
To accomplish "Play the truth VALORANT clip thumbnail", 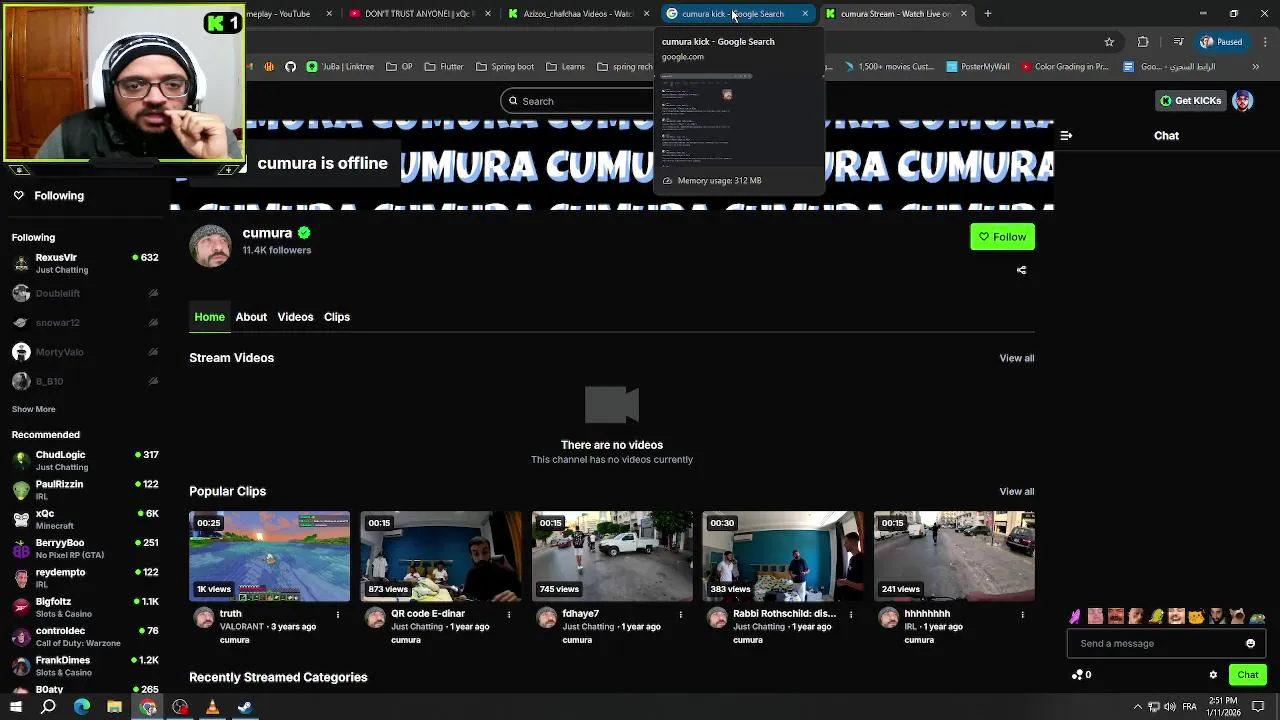I will [269, 556].
